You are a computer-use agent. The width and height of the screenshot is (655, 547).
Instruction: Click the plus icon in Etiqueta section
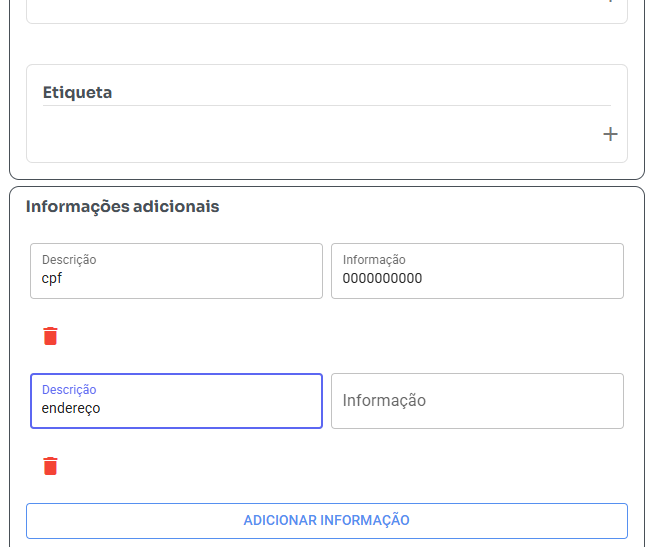(610, 134)
